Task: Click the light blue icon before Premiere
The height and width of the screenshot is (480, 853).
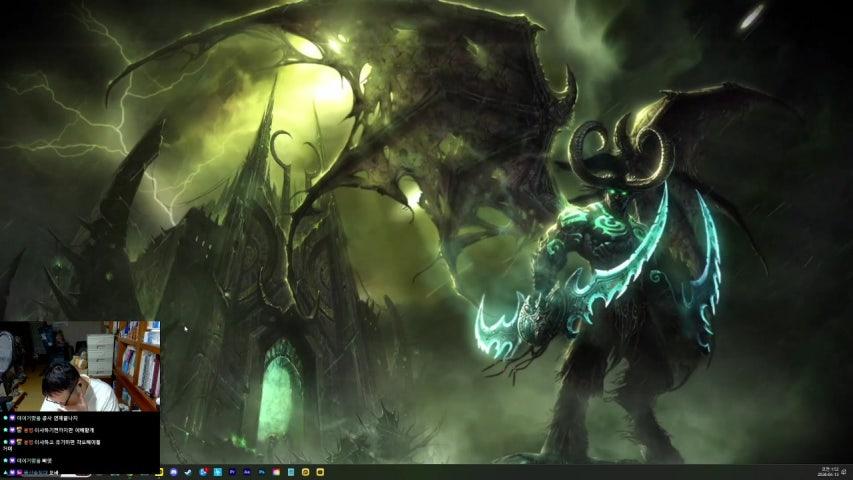Action: [217, 471]
